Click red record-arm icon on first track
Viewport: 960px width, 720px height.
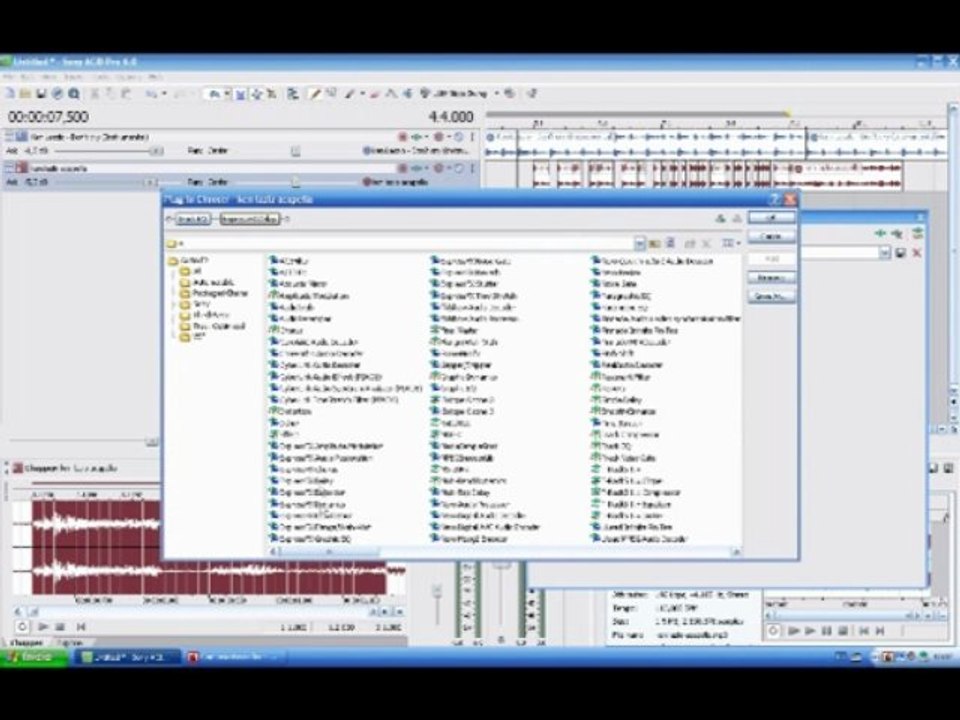(403, 136)
